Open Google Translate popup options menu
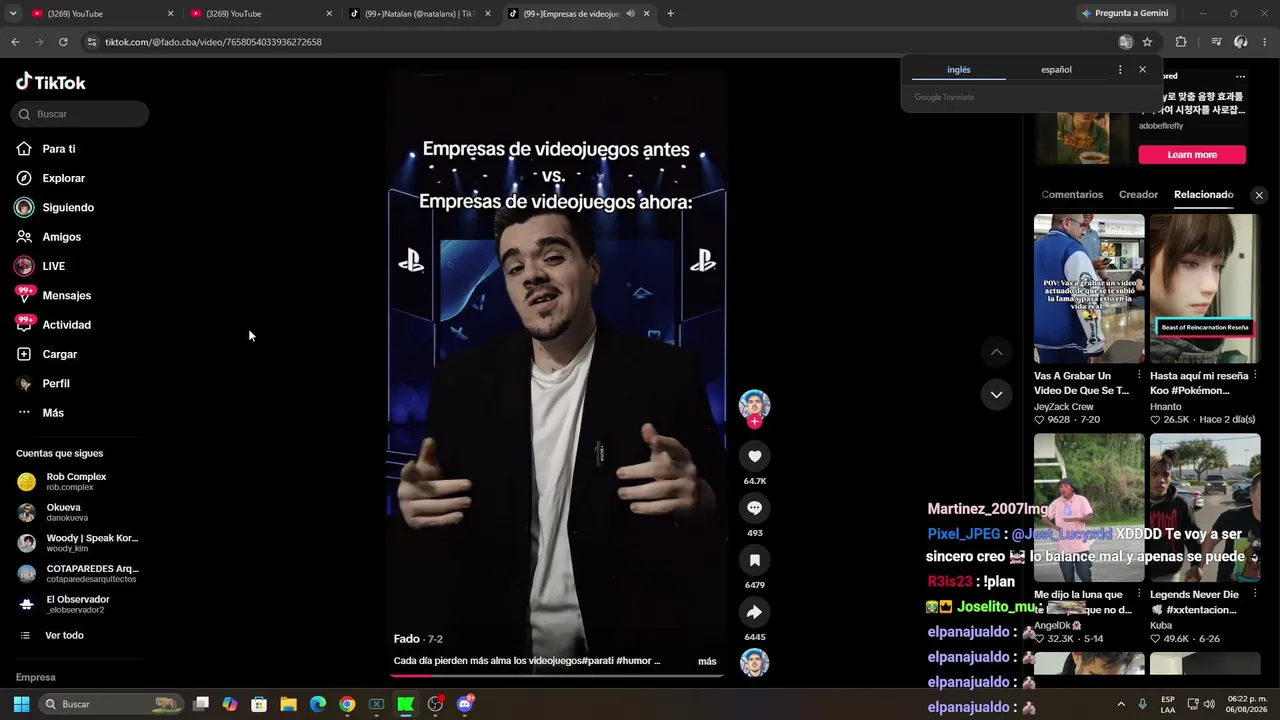The height and width of the screenshot is (720, 1280). tap(1120, 70)
